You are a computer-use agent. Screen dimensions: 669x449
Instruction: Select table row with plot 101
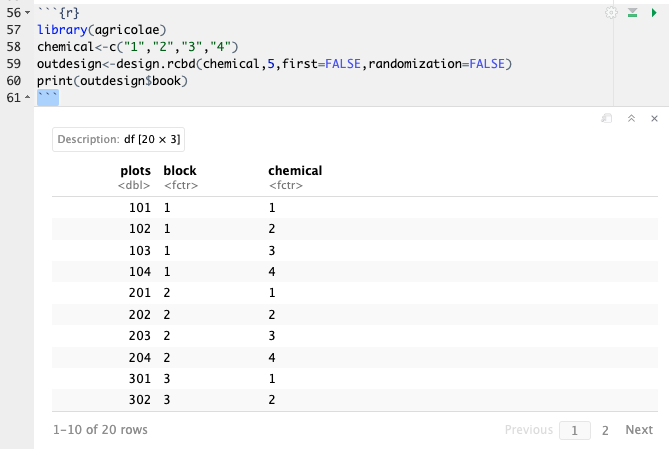(350, 208)
